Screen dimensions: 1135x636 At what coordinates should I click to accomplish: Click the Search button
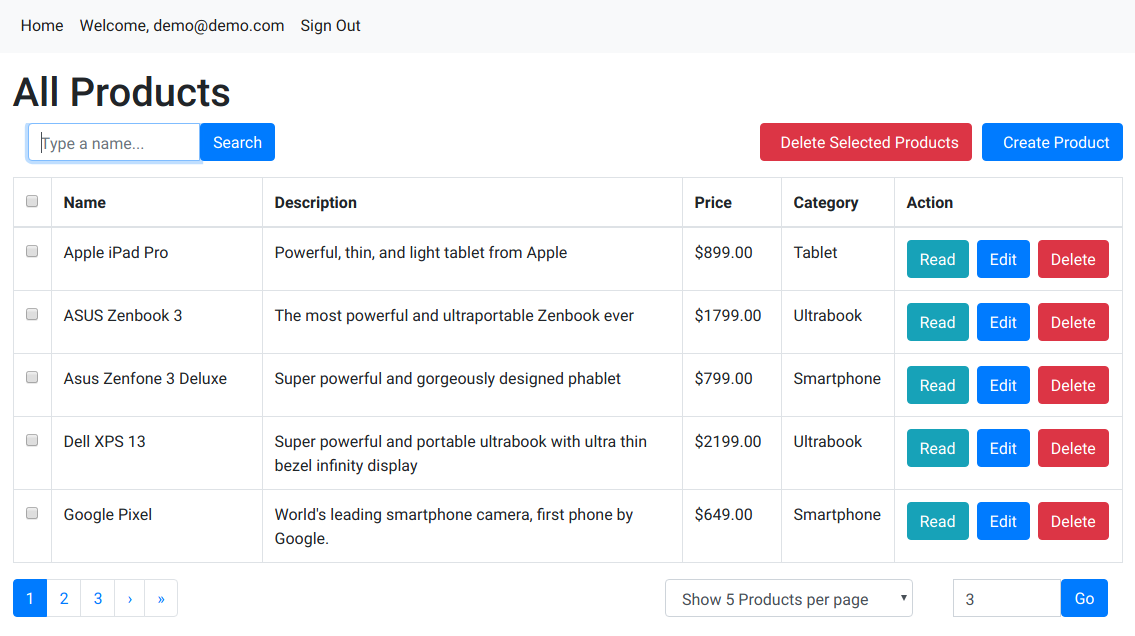pyautogui.click(x=237, y=142)
